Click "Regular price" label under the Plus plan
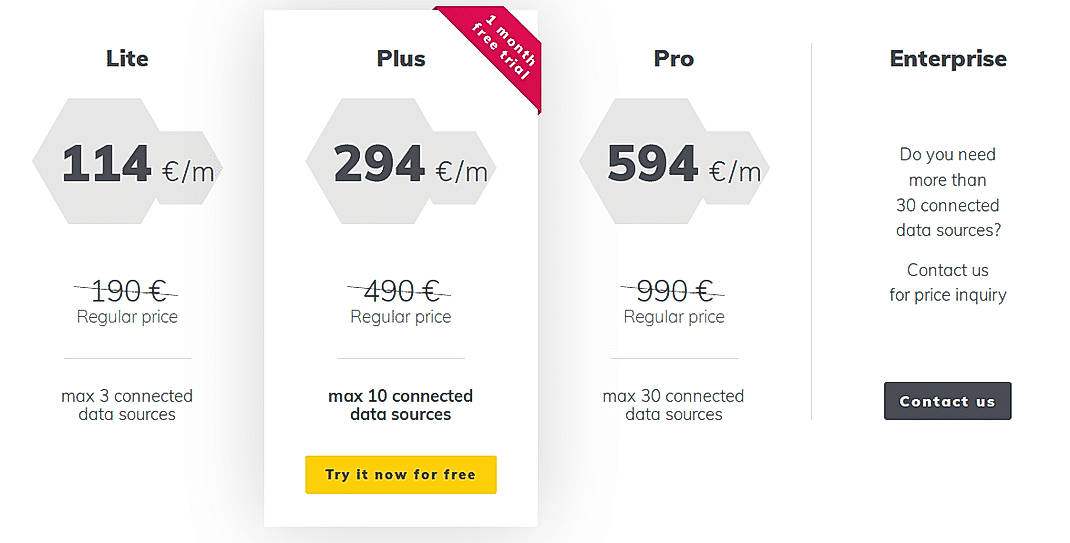The height and width of the screenshot is (543, 1070). pyautogui.click(x=400, y=317)
